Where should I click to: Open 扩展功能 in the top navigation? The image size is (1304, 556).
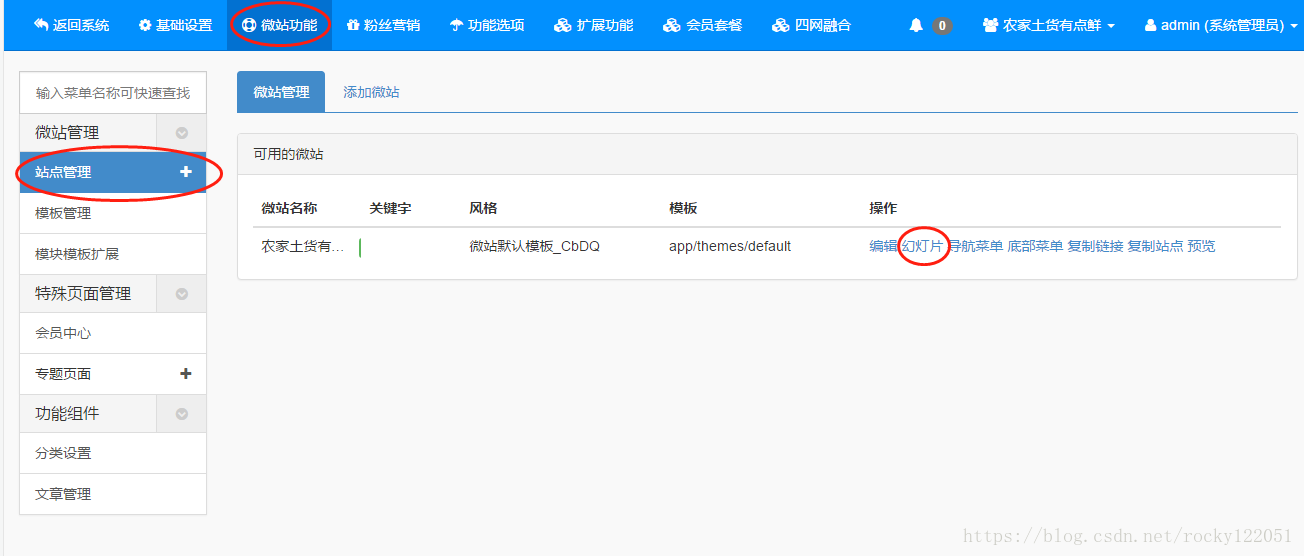[594, 25]
